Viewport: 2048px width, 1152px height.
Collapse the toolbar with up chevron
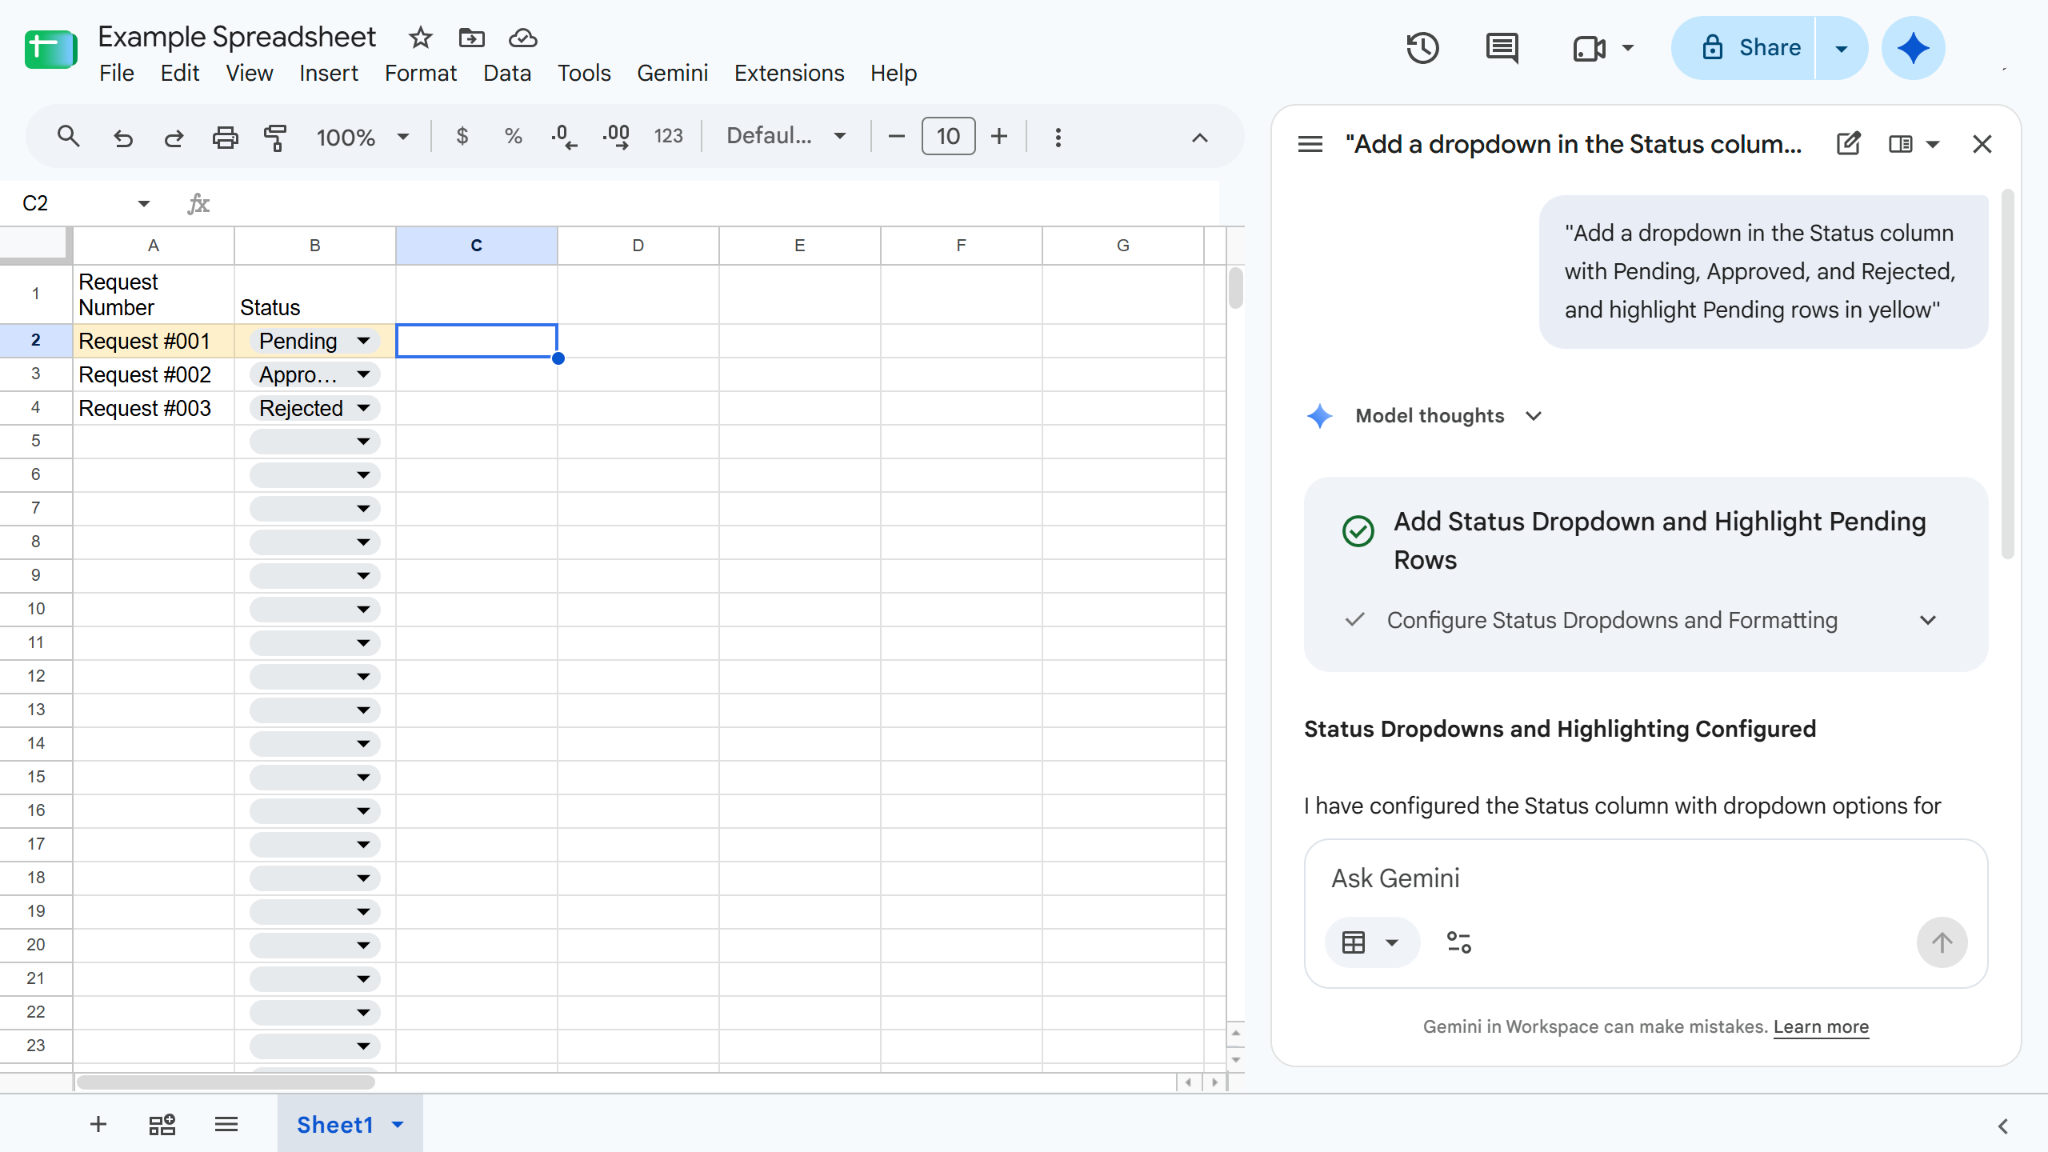[1200, 137]
